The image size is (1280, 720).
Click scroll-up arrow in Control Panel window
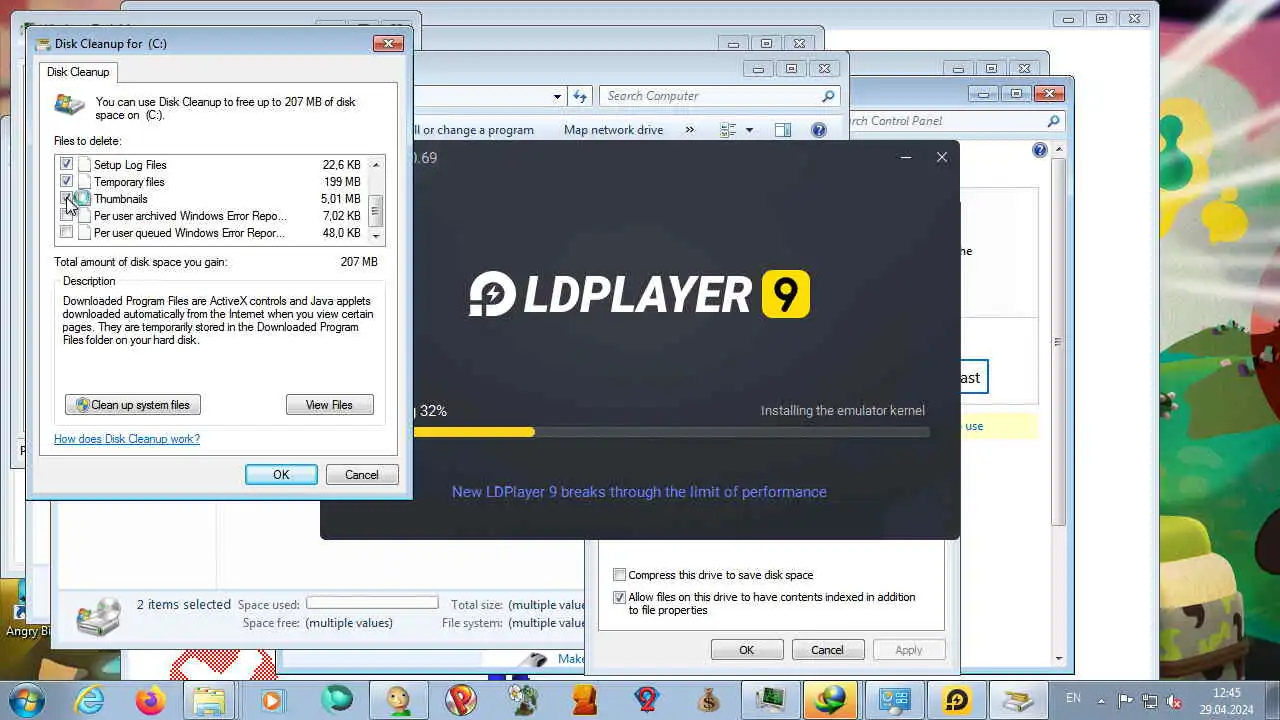click(1058, 150)
